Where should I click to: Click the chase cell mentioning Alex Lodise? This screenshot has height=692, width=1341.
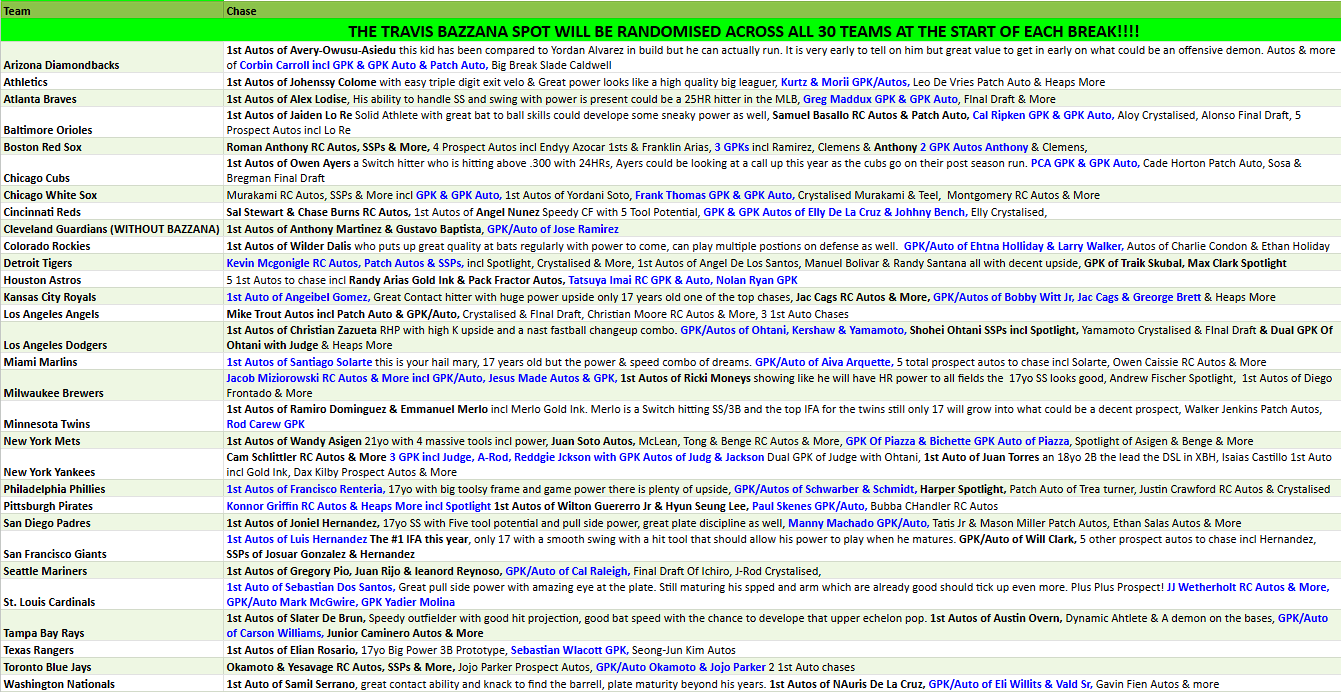(x=782, y=99)
